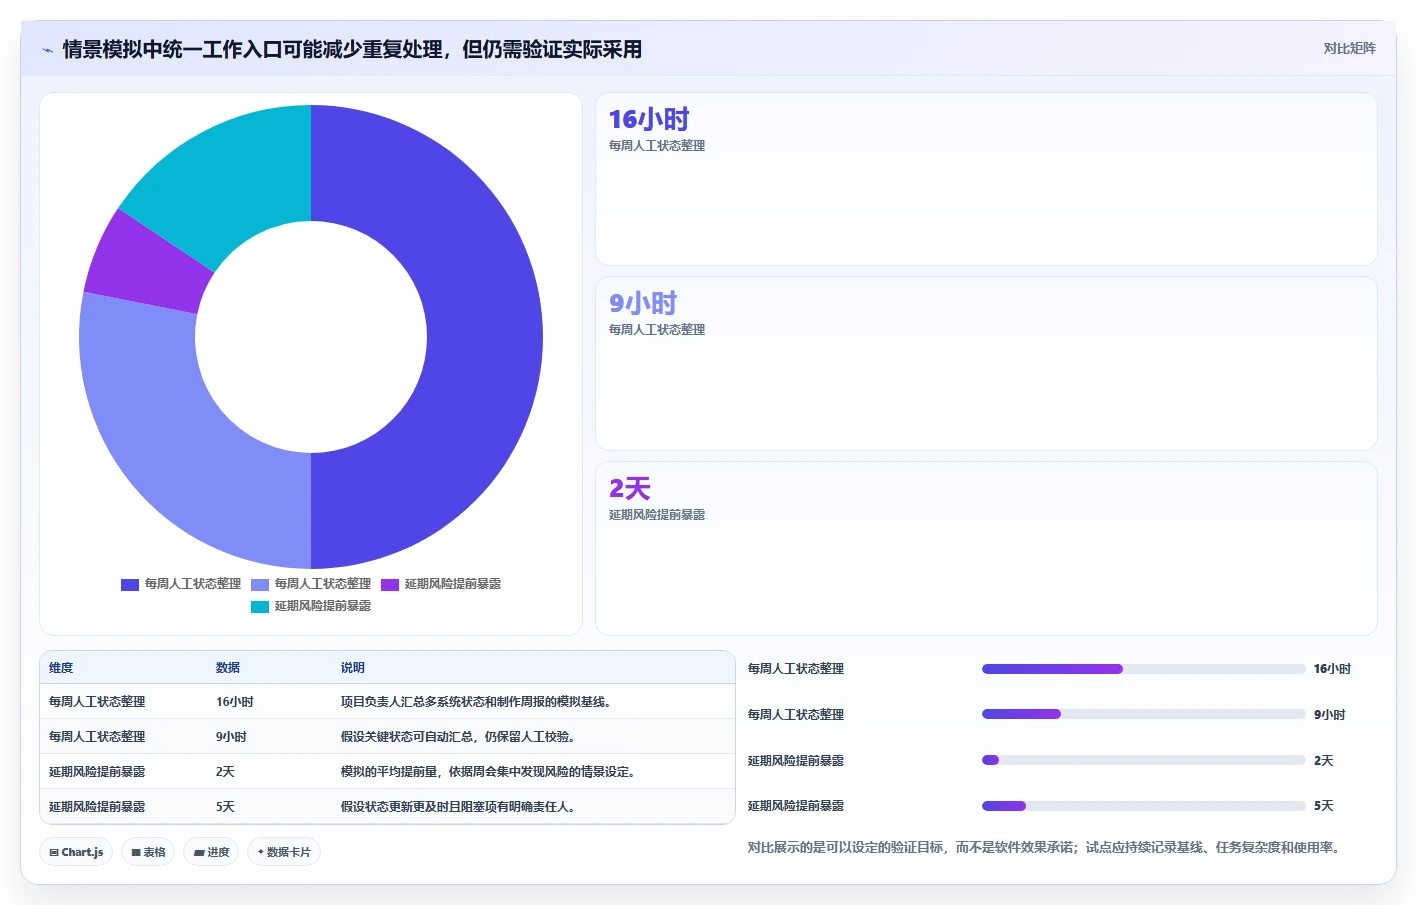Toggle the cyan legend swatch
1417x905 pixels.
260,606
